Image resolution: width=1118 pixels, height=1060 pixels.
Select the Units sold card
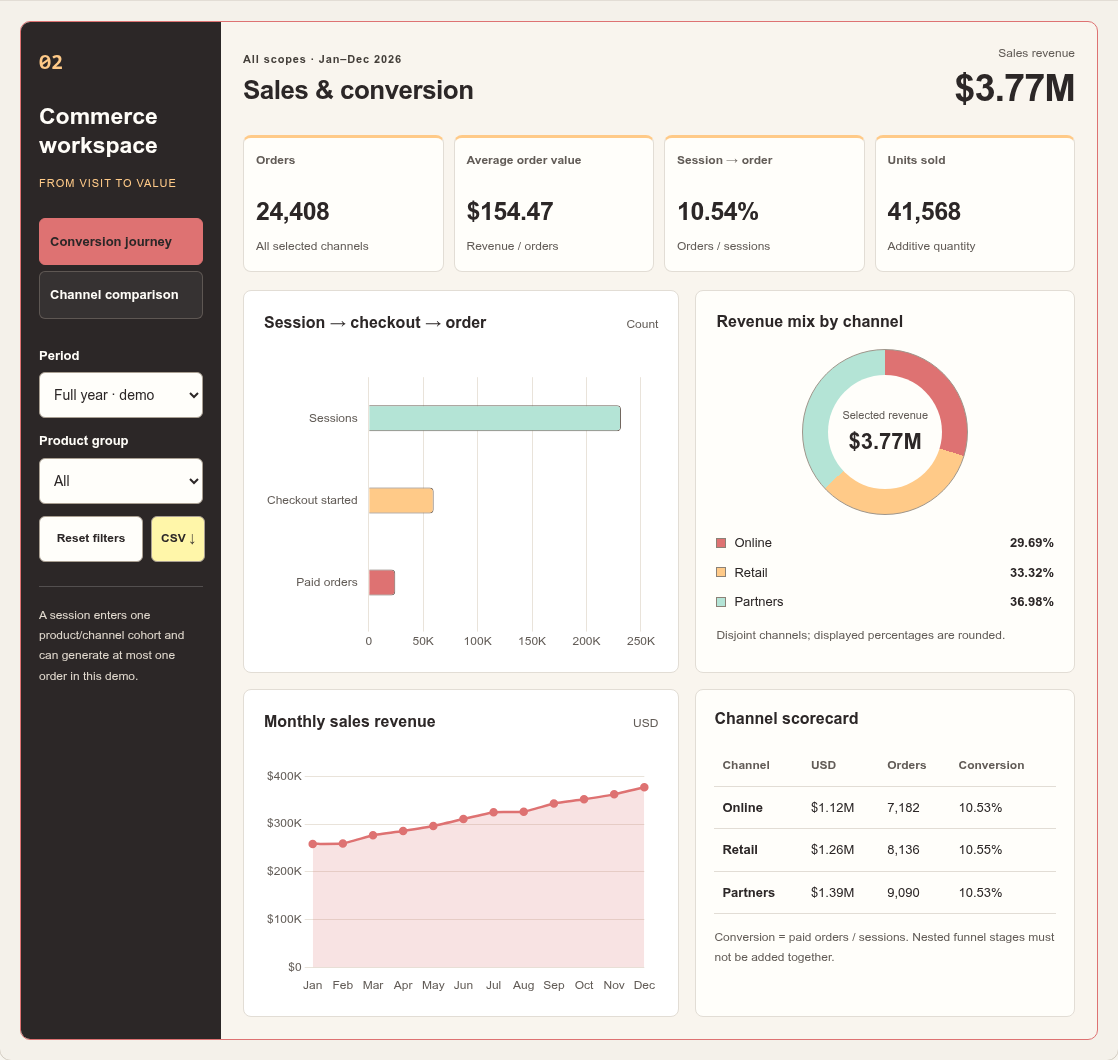pyautogui.click(x=975, y=204)
